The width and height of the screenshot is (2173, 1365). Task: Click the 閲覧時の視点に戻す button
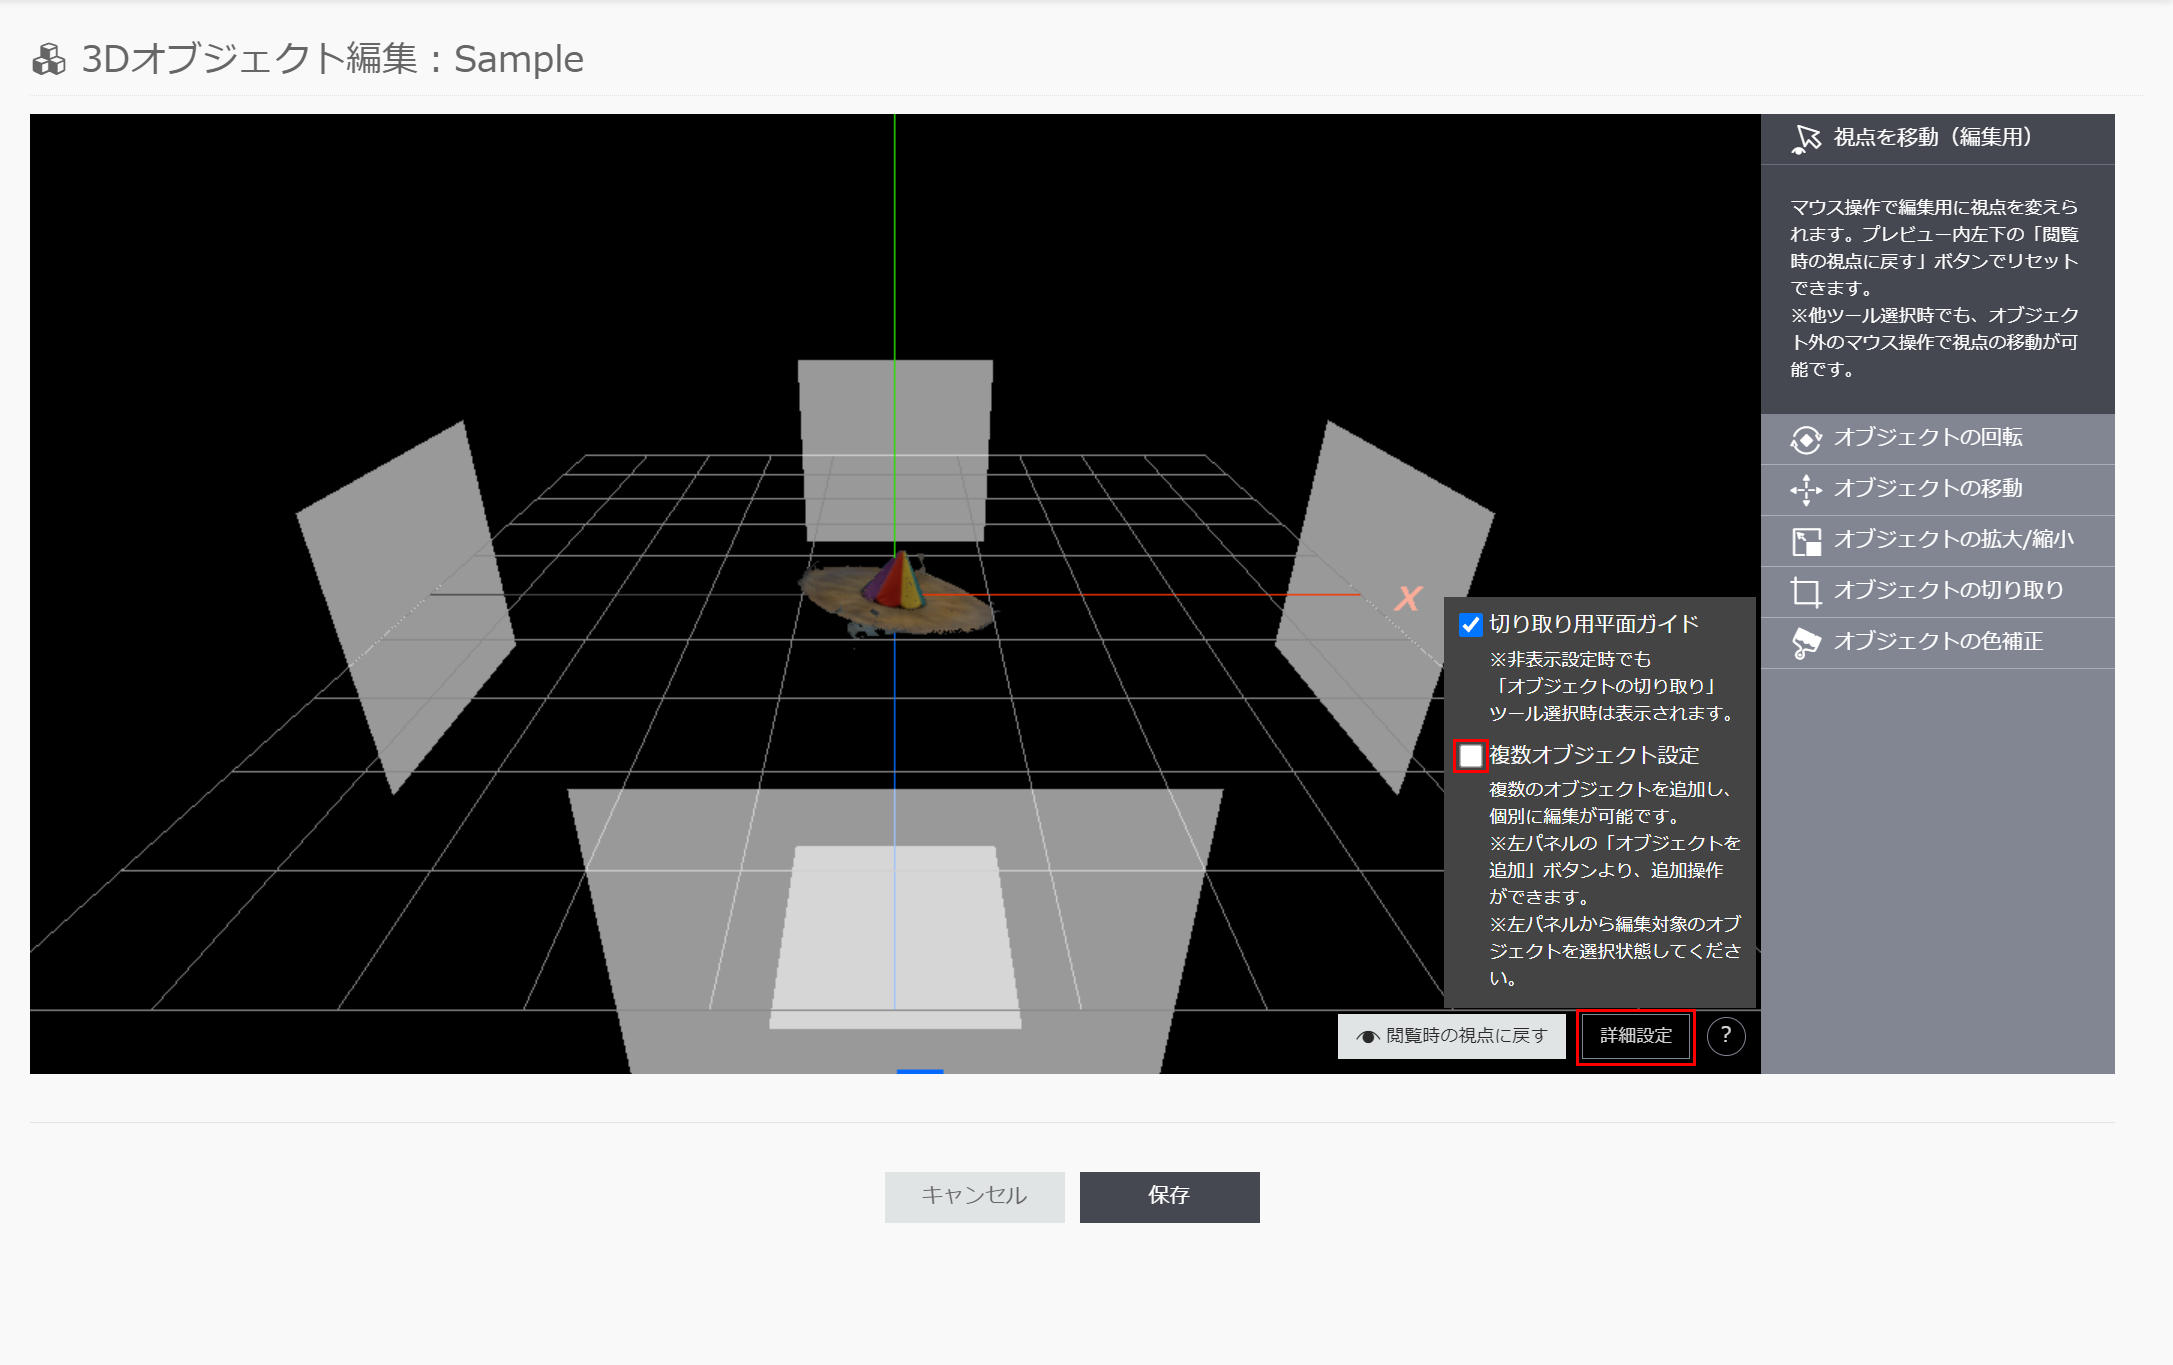(x=1451, y=1036)
